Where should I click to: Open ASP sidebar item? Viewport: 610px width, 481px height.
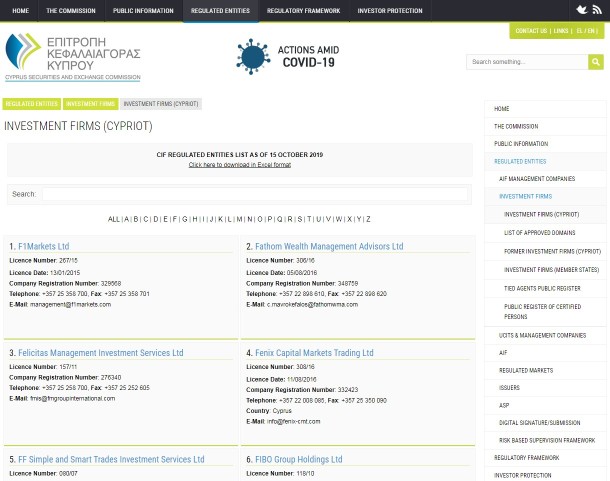tap(545, 406)
